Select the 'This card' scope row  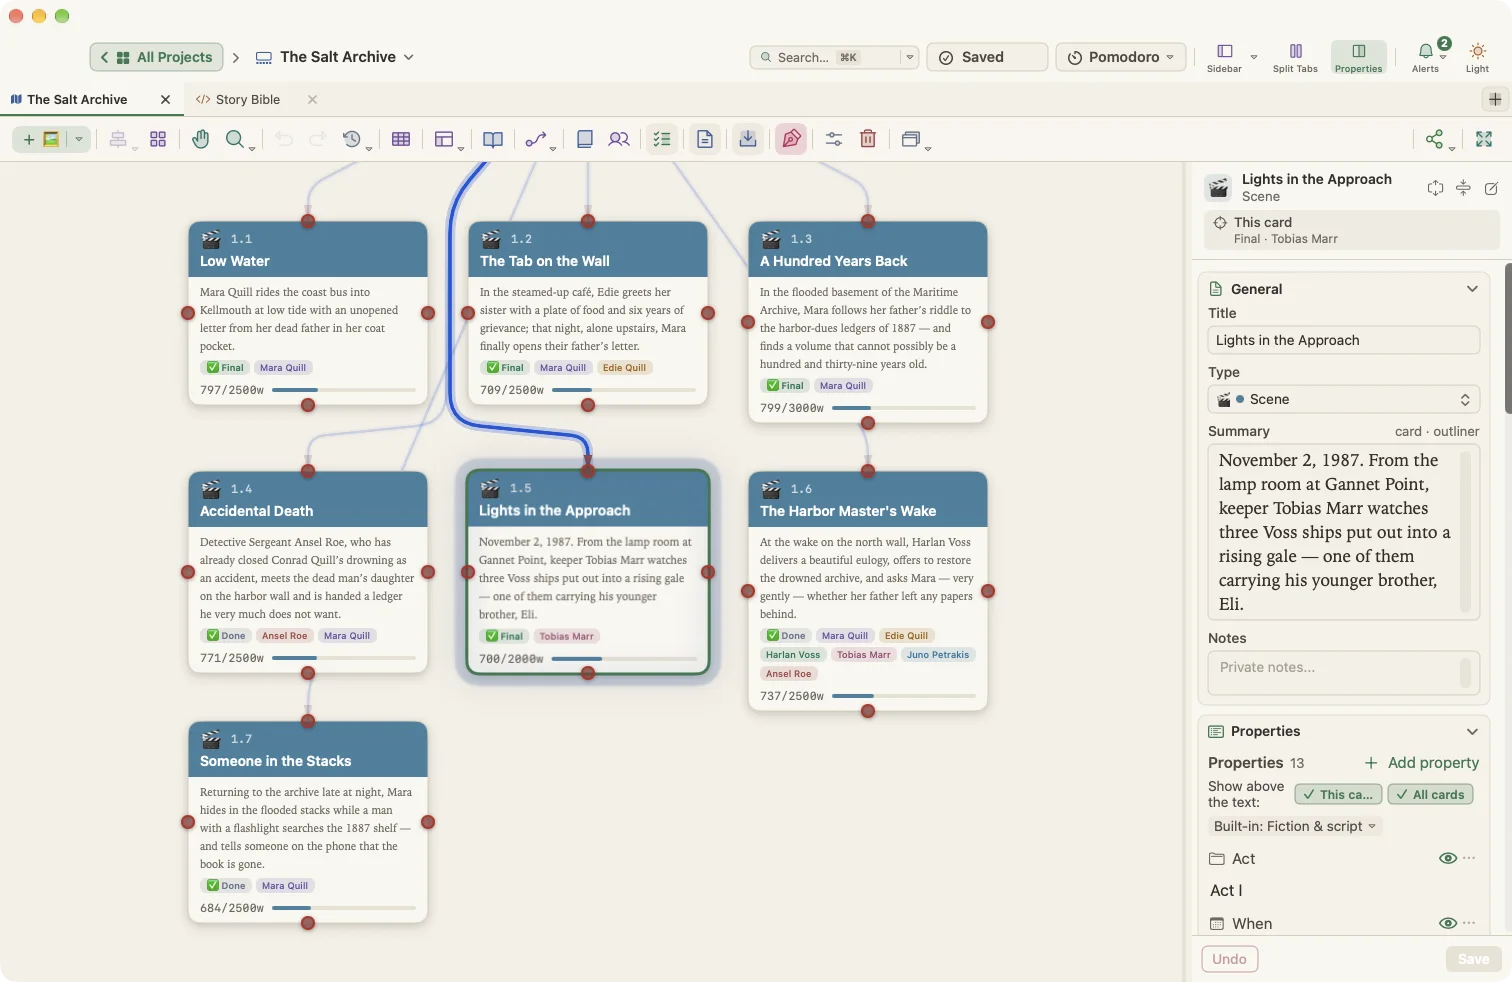pos(1351,230)
